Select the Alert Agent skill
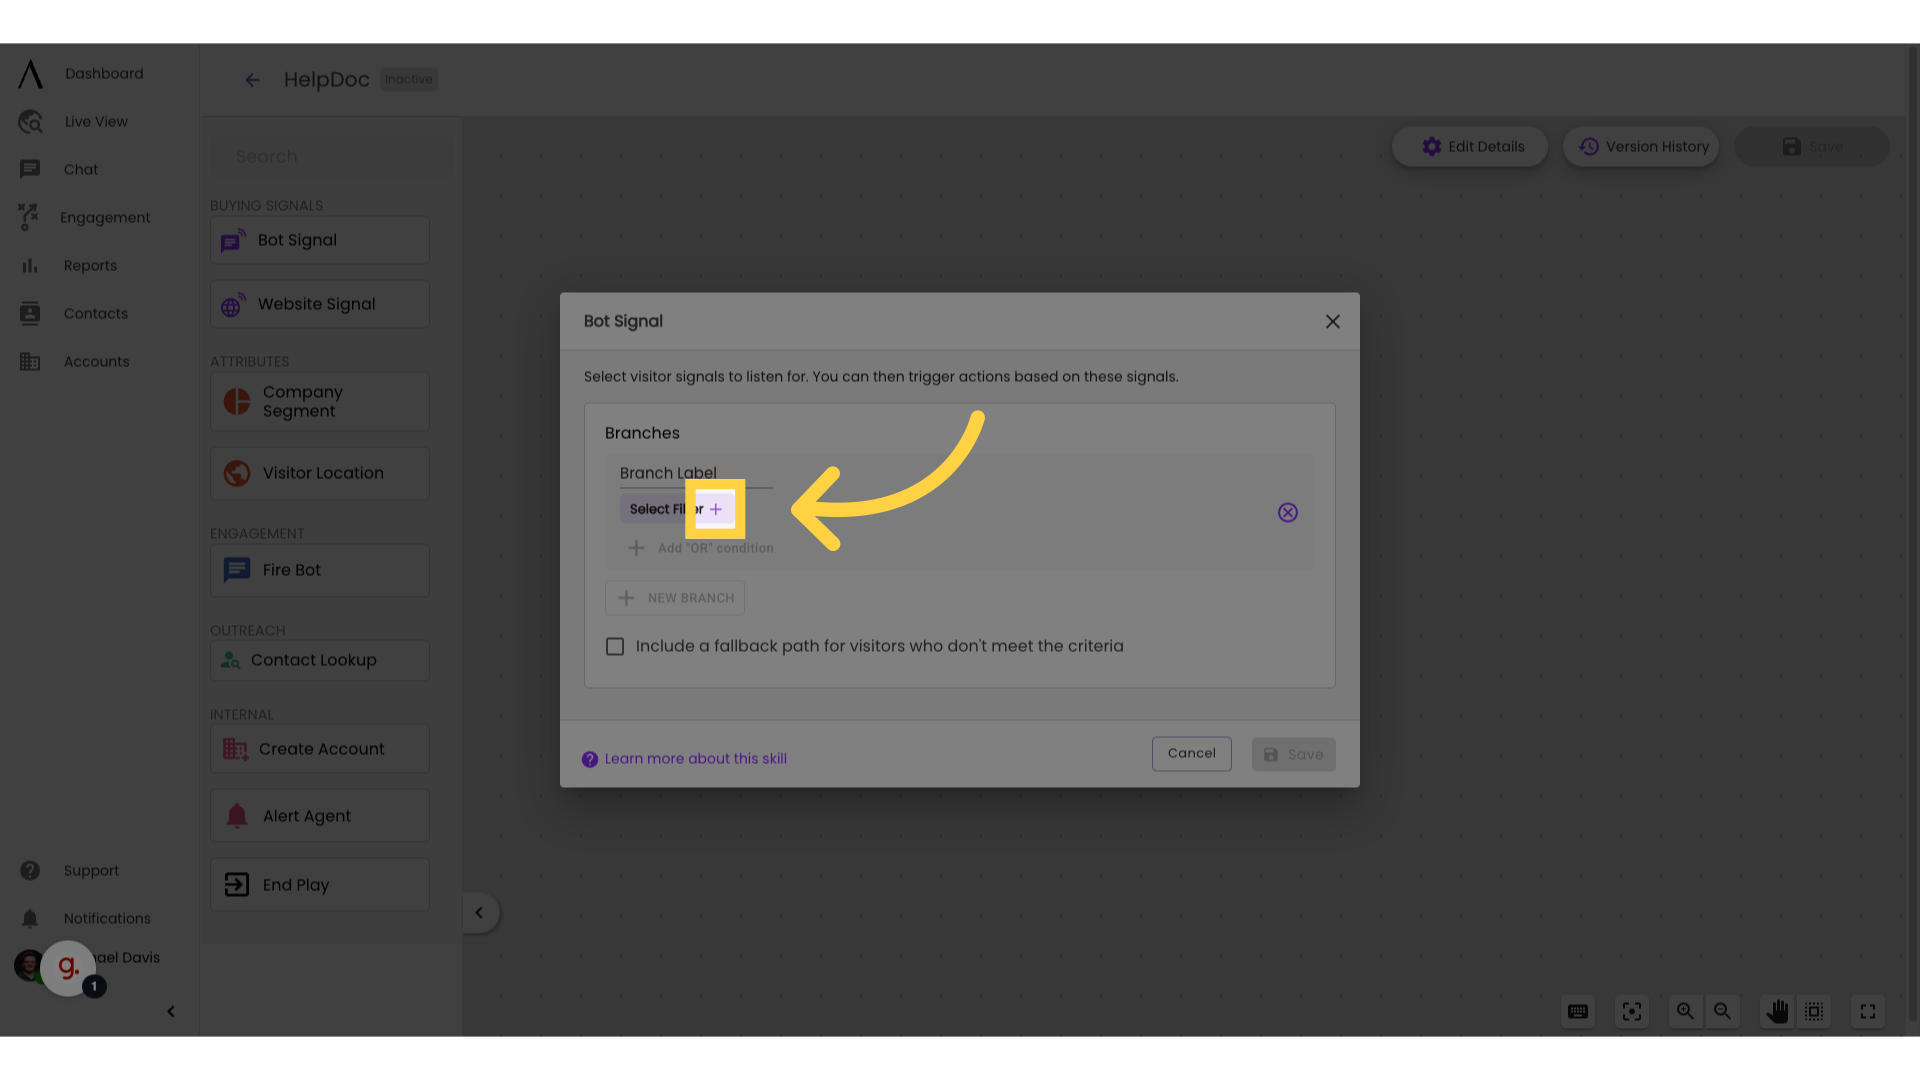Image resolution: width=1920 pixels, height=1080 pixels. click(x=319, y=815)
